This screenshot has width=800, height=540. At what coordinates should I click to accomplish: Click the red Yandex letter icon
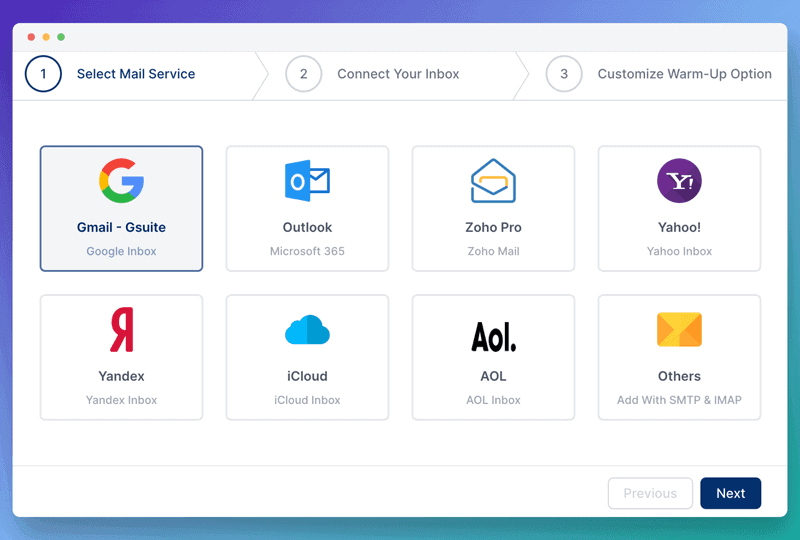121,330
